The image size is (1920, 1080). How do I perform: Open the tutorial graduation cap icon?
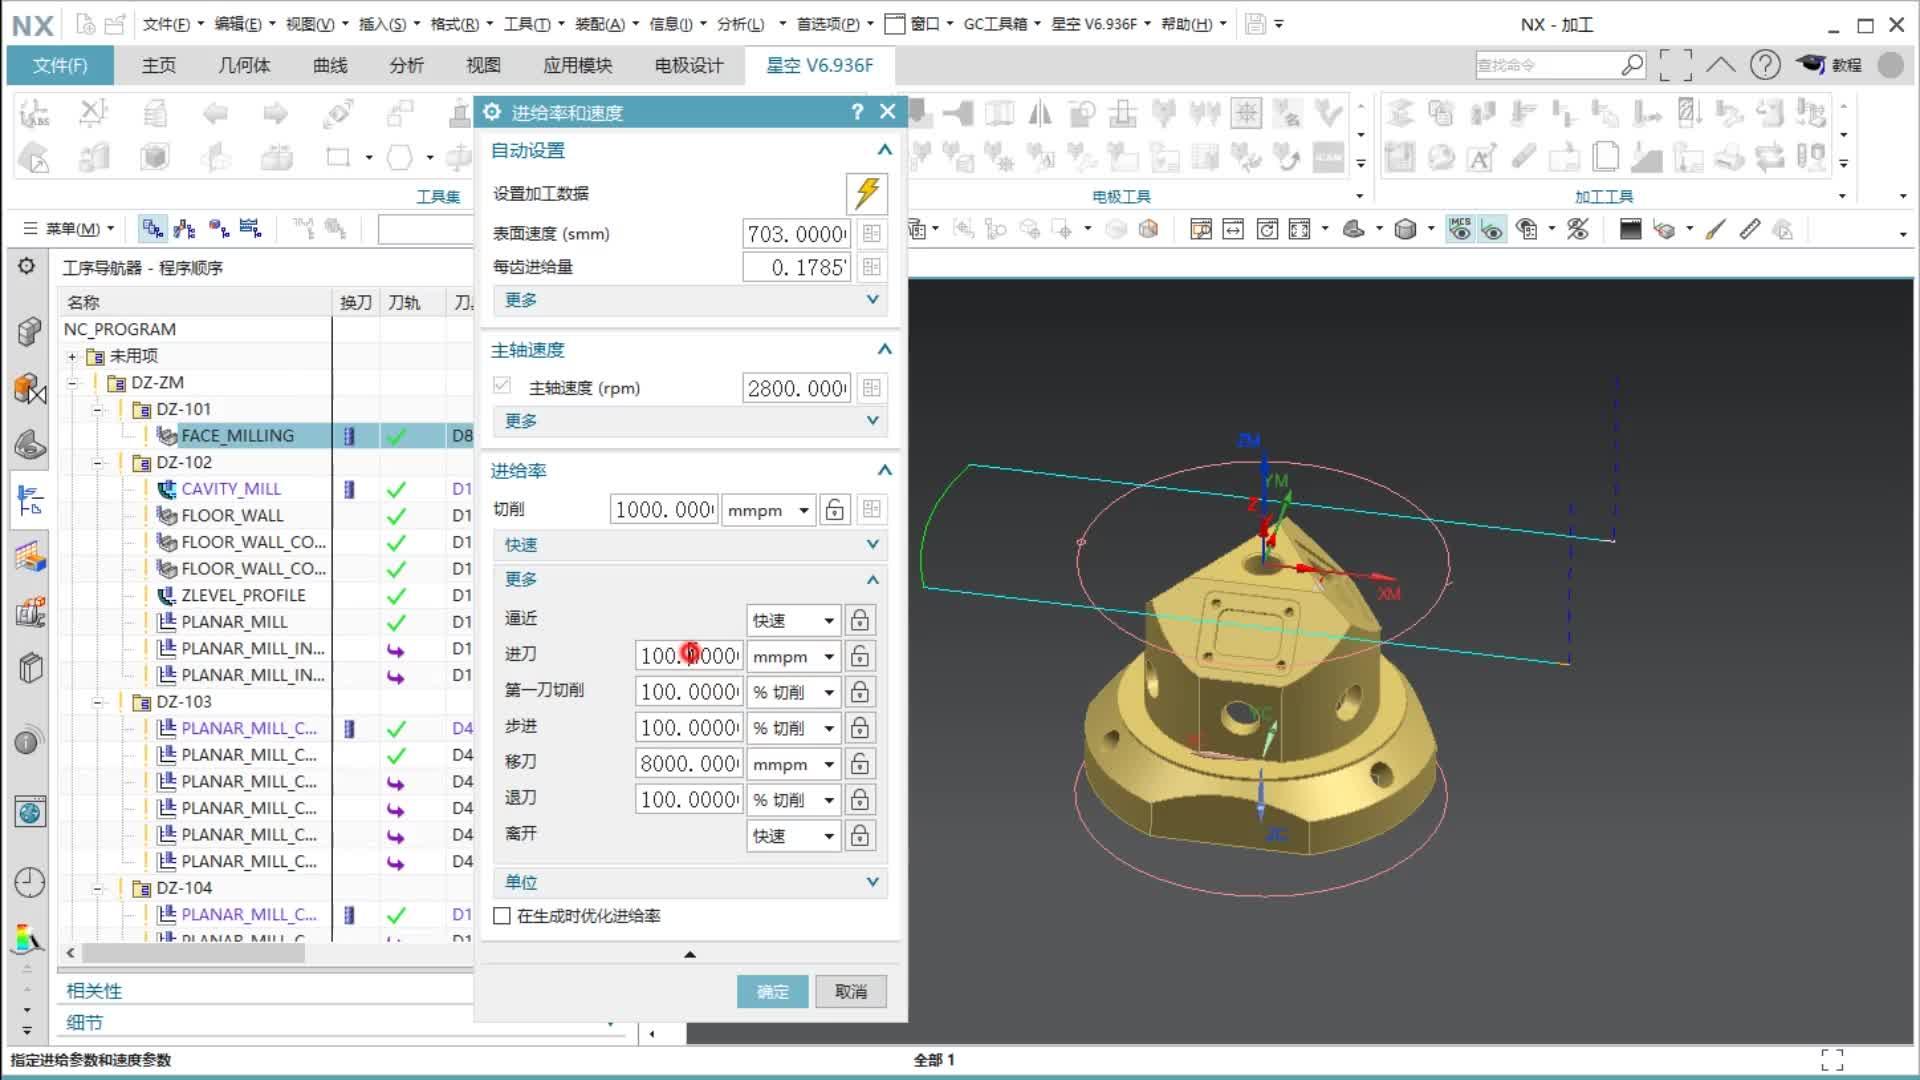1810,64
